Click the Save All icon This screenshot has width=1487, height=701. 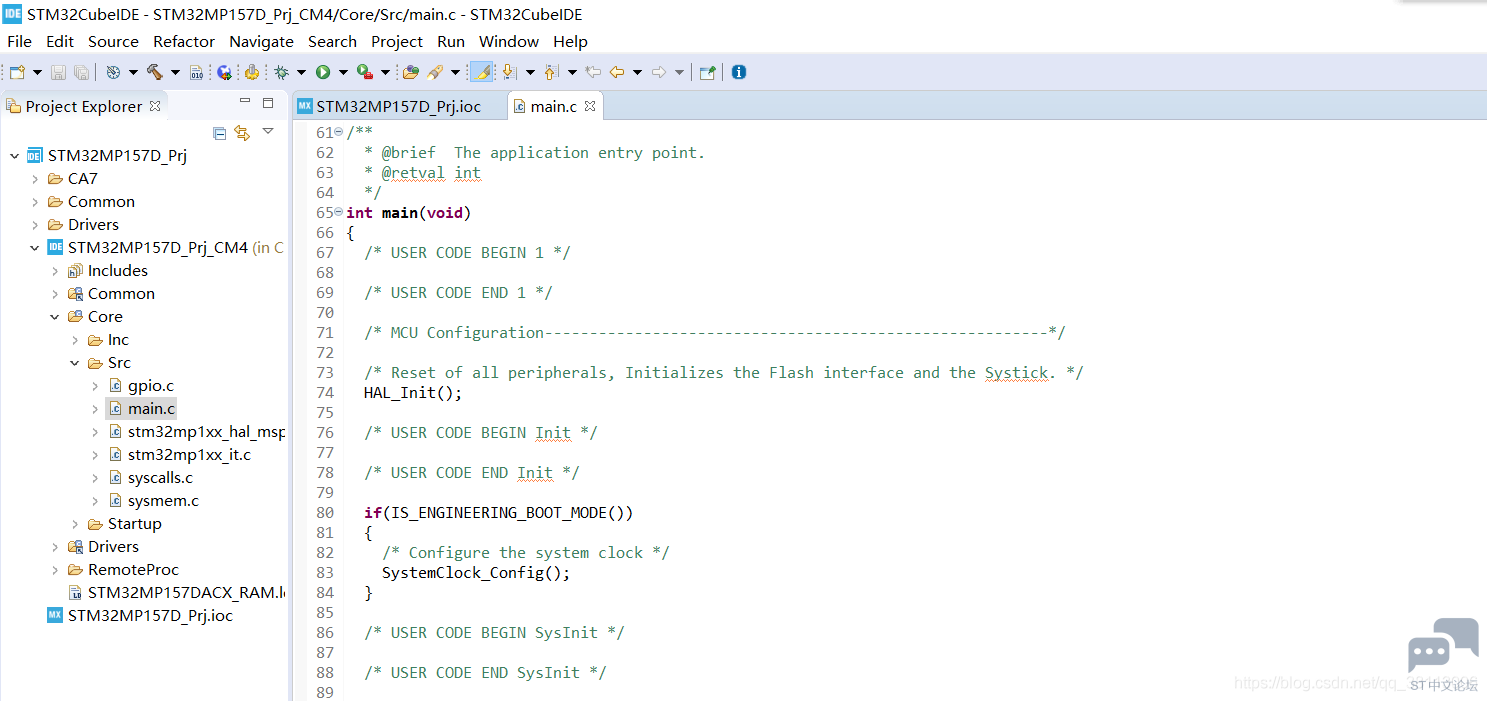point(81,72)
